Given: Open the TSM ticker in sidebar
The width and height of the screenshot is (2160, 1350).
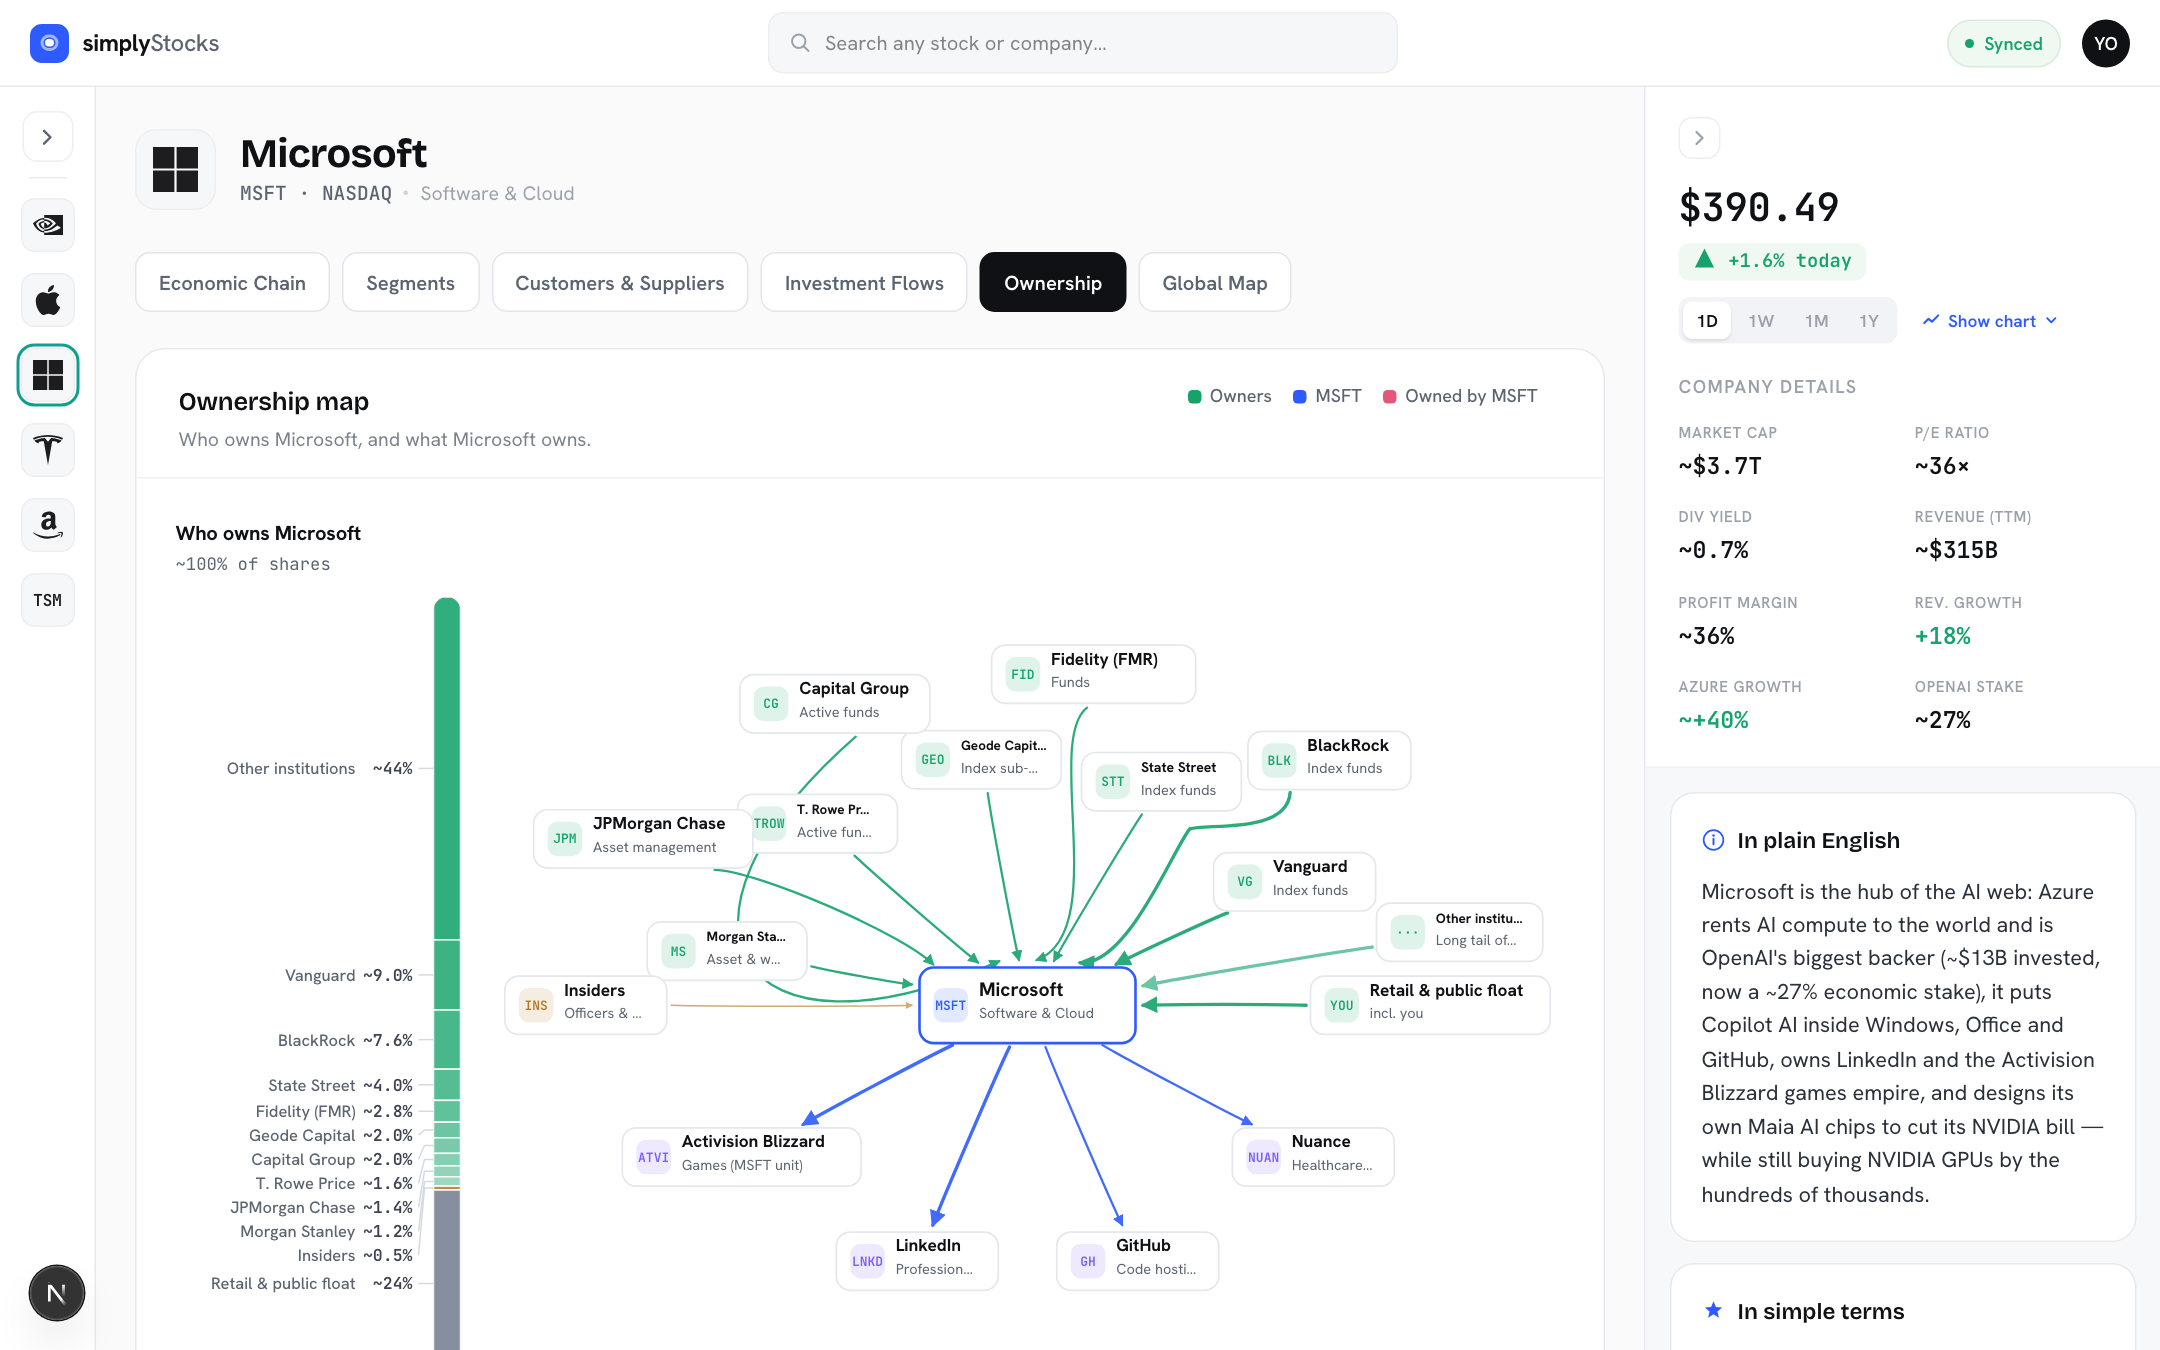Looking at the screenshot, I should pyautogui.click(x=48, y=600).
